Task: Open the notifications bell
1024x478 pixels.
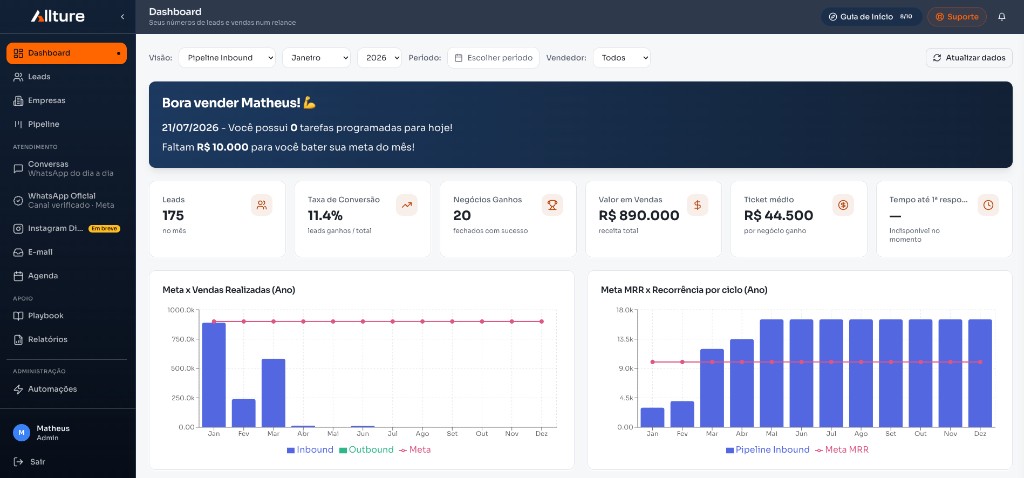Action: click(x=1002, y=17)
